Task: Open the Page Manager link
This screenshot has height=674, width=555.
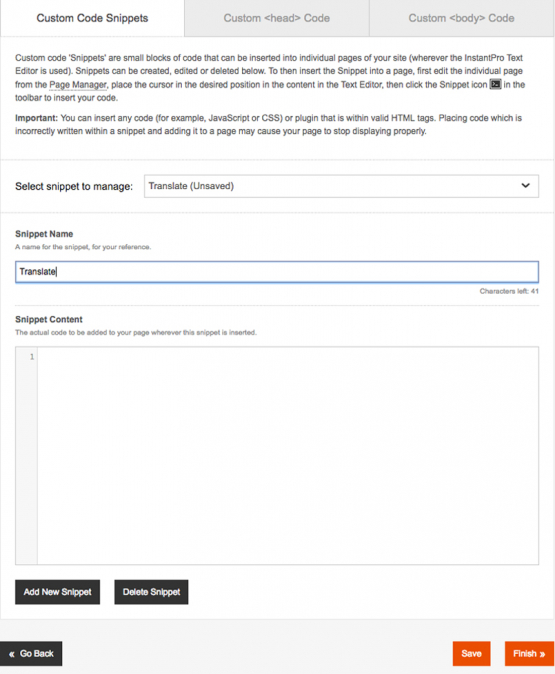Action: click(77, 85)
